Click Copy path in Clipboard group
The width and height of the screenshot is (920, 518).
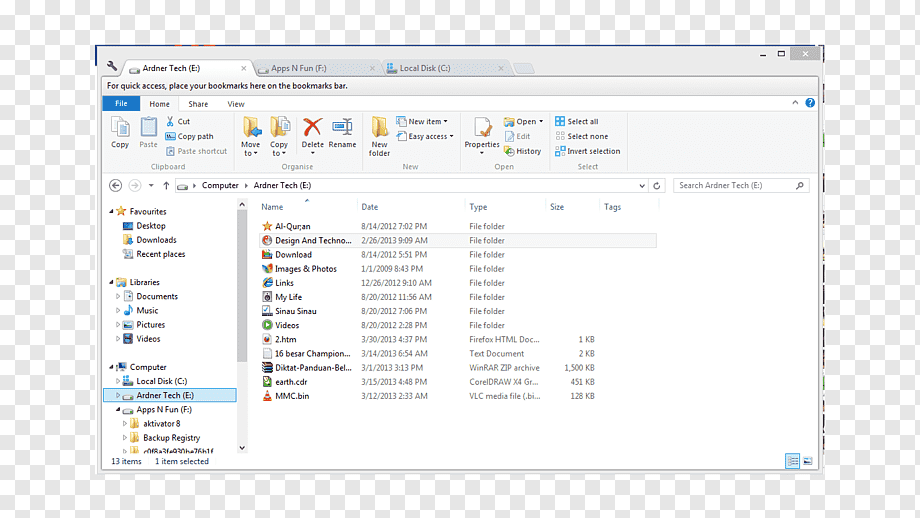click(x=190, y=136)
